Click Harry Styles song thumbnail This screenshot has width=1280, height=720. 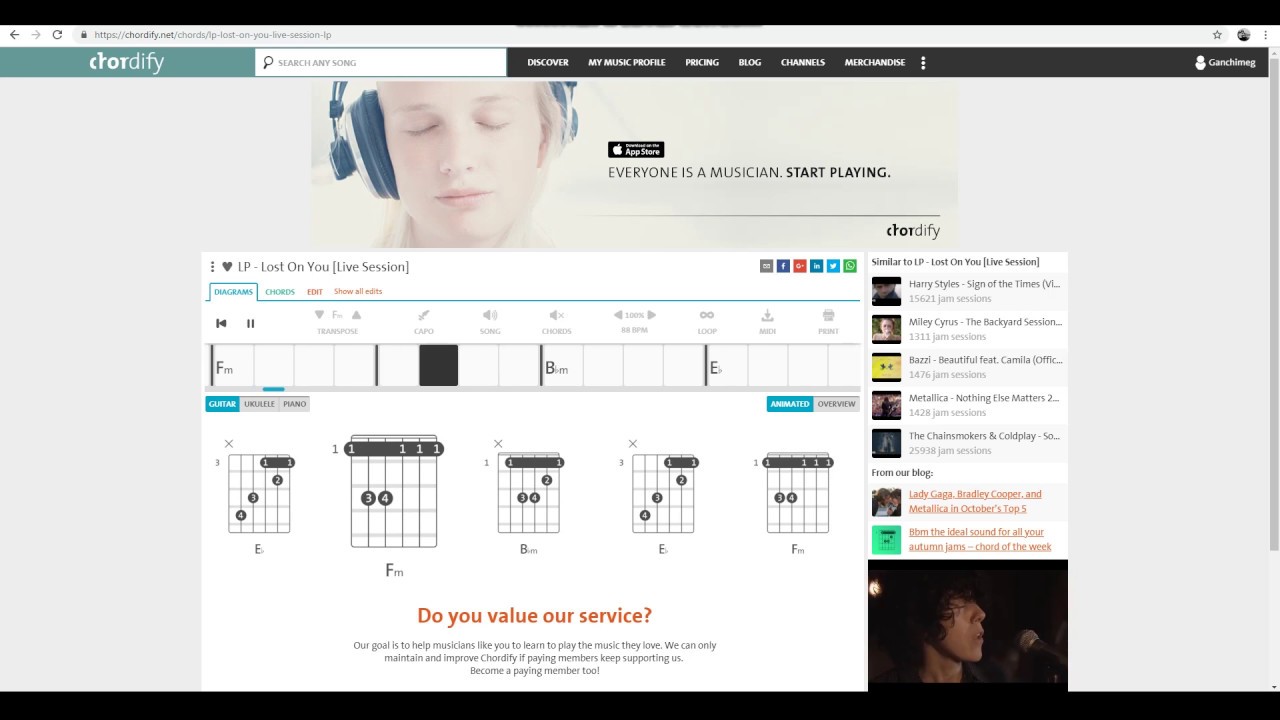click(x=886, y=291)
